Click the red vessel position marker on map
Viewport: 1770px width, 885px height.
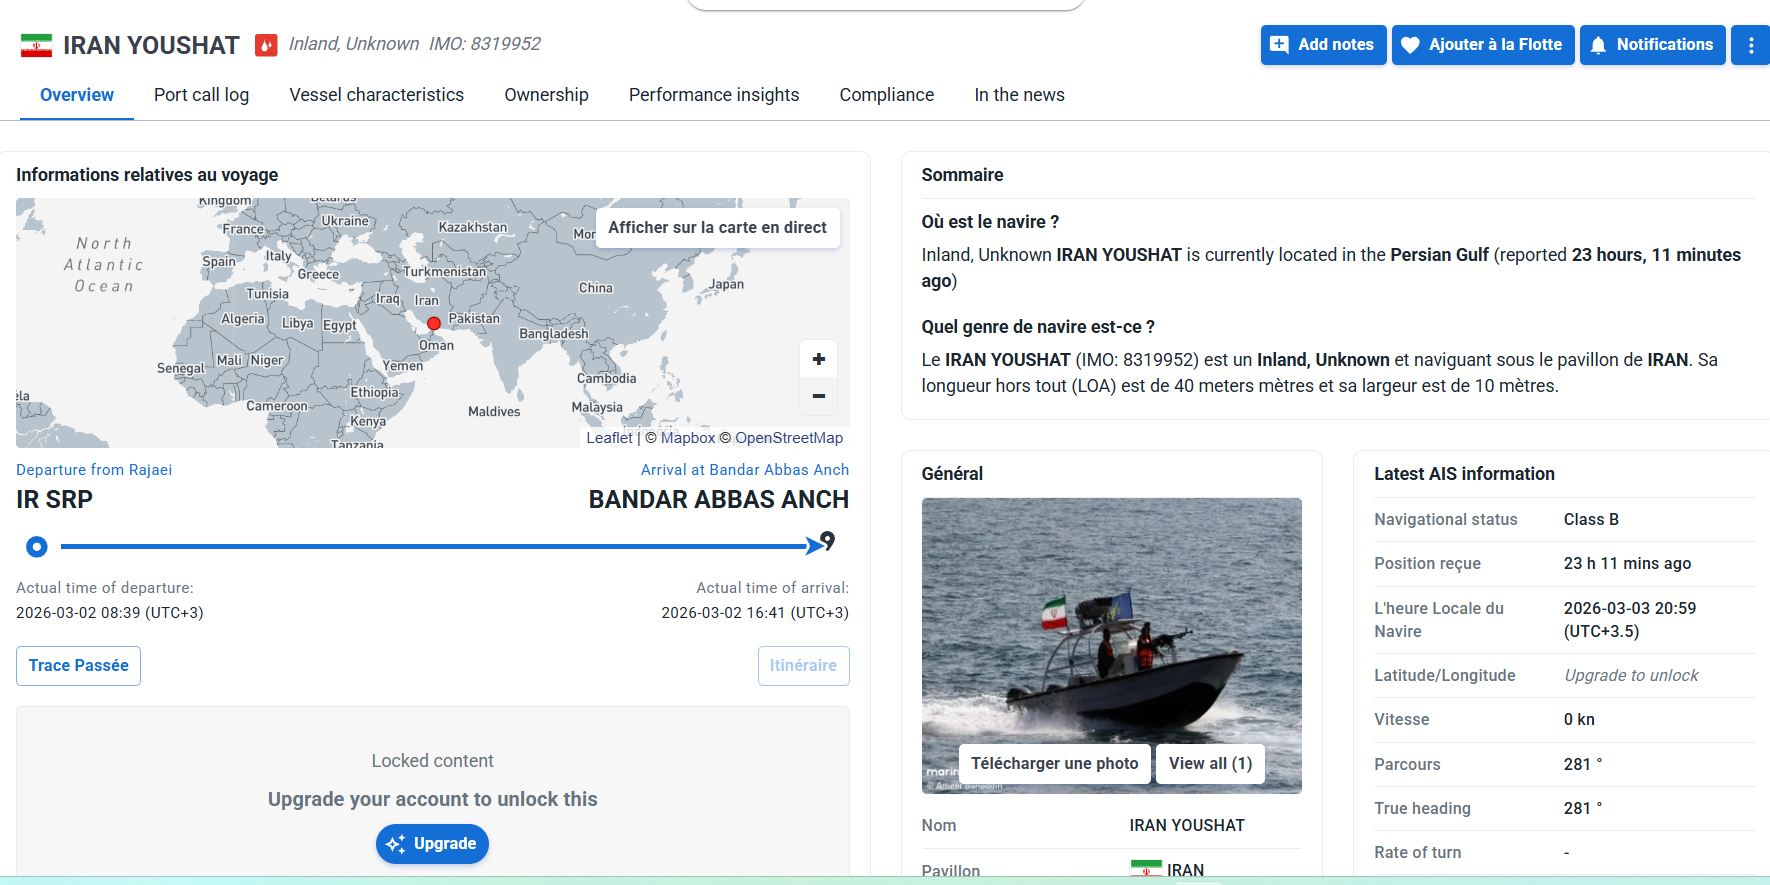434,324
